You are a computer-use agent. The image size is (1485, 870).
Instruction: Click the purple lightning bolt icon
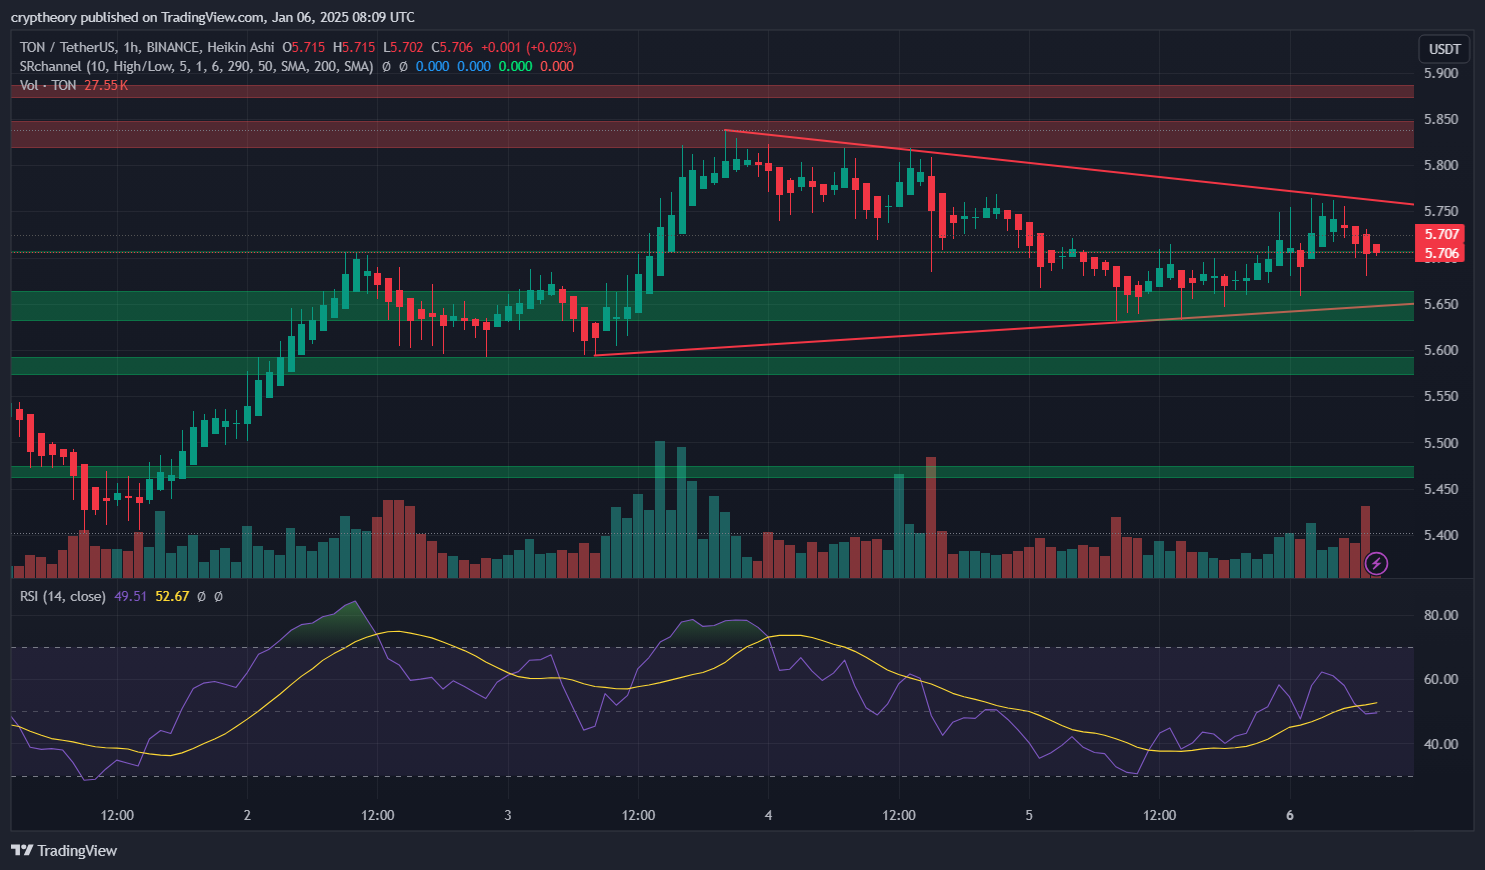tap(1376, 564)
